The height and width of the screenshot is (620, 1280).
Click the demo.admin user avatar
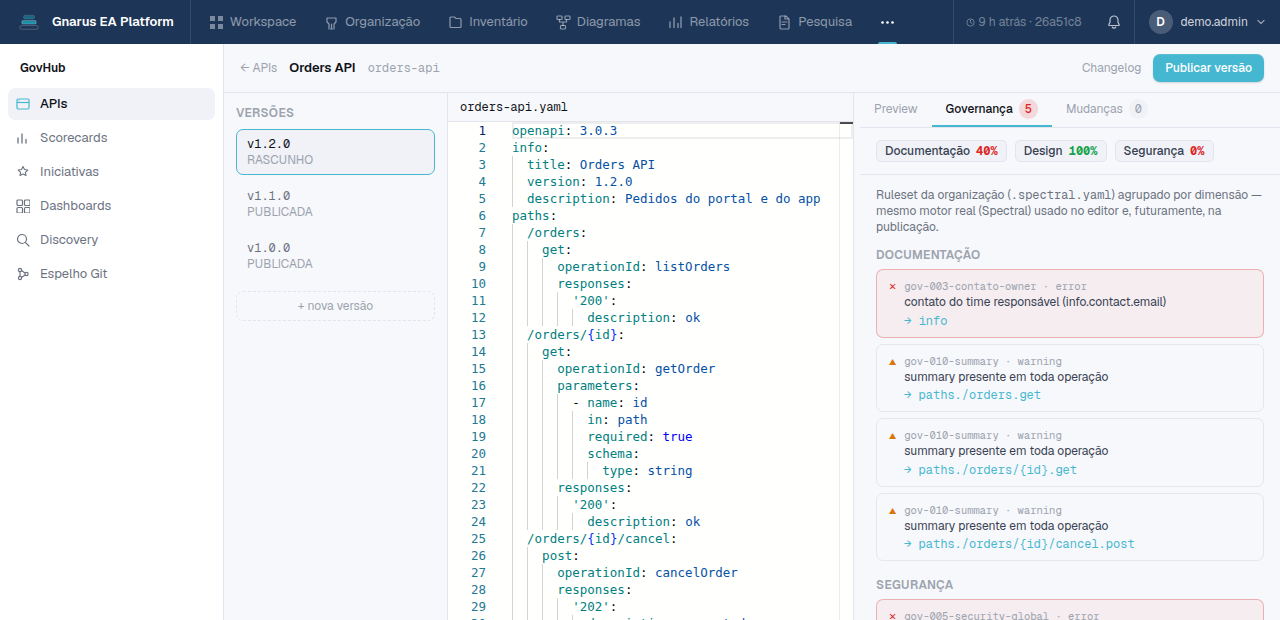coord(1160,22)
